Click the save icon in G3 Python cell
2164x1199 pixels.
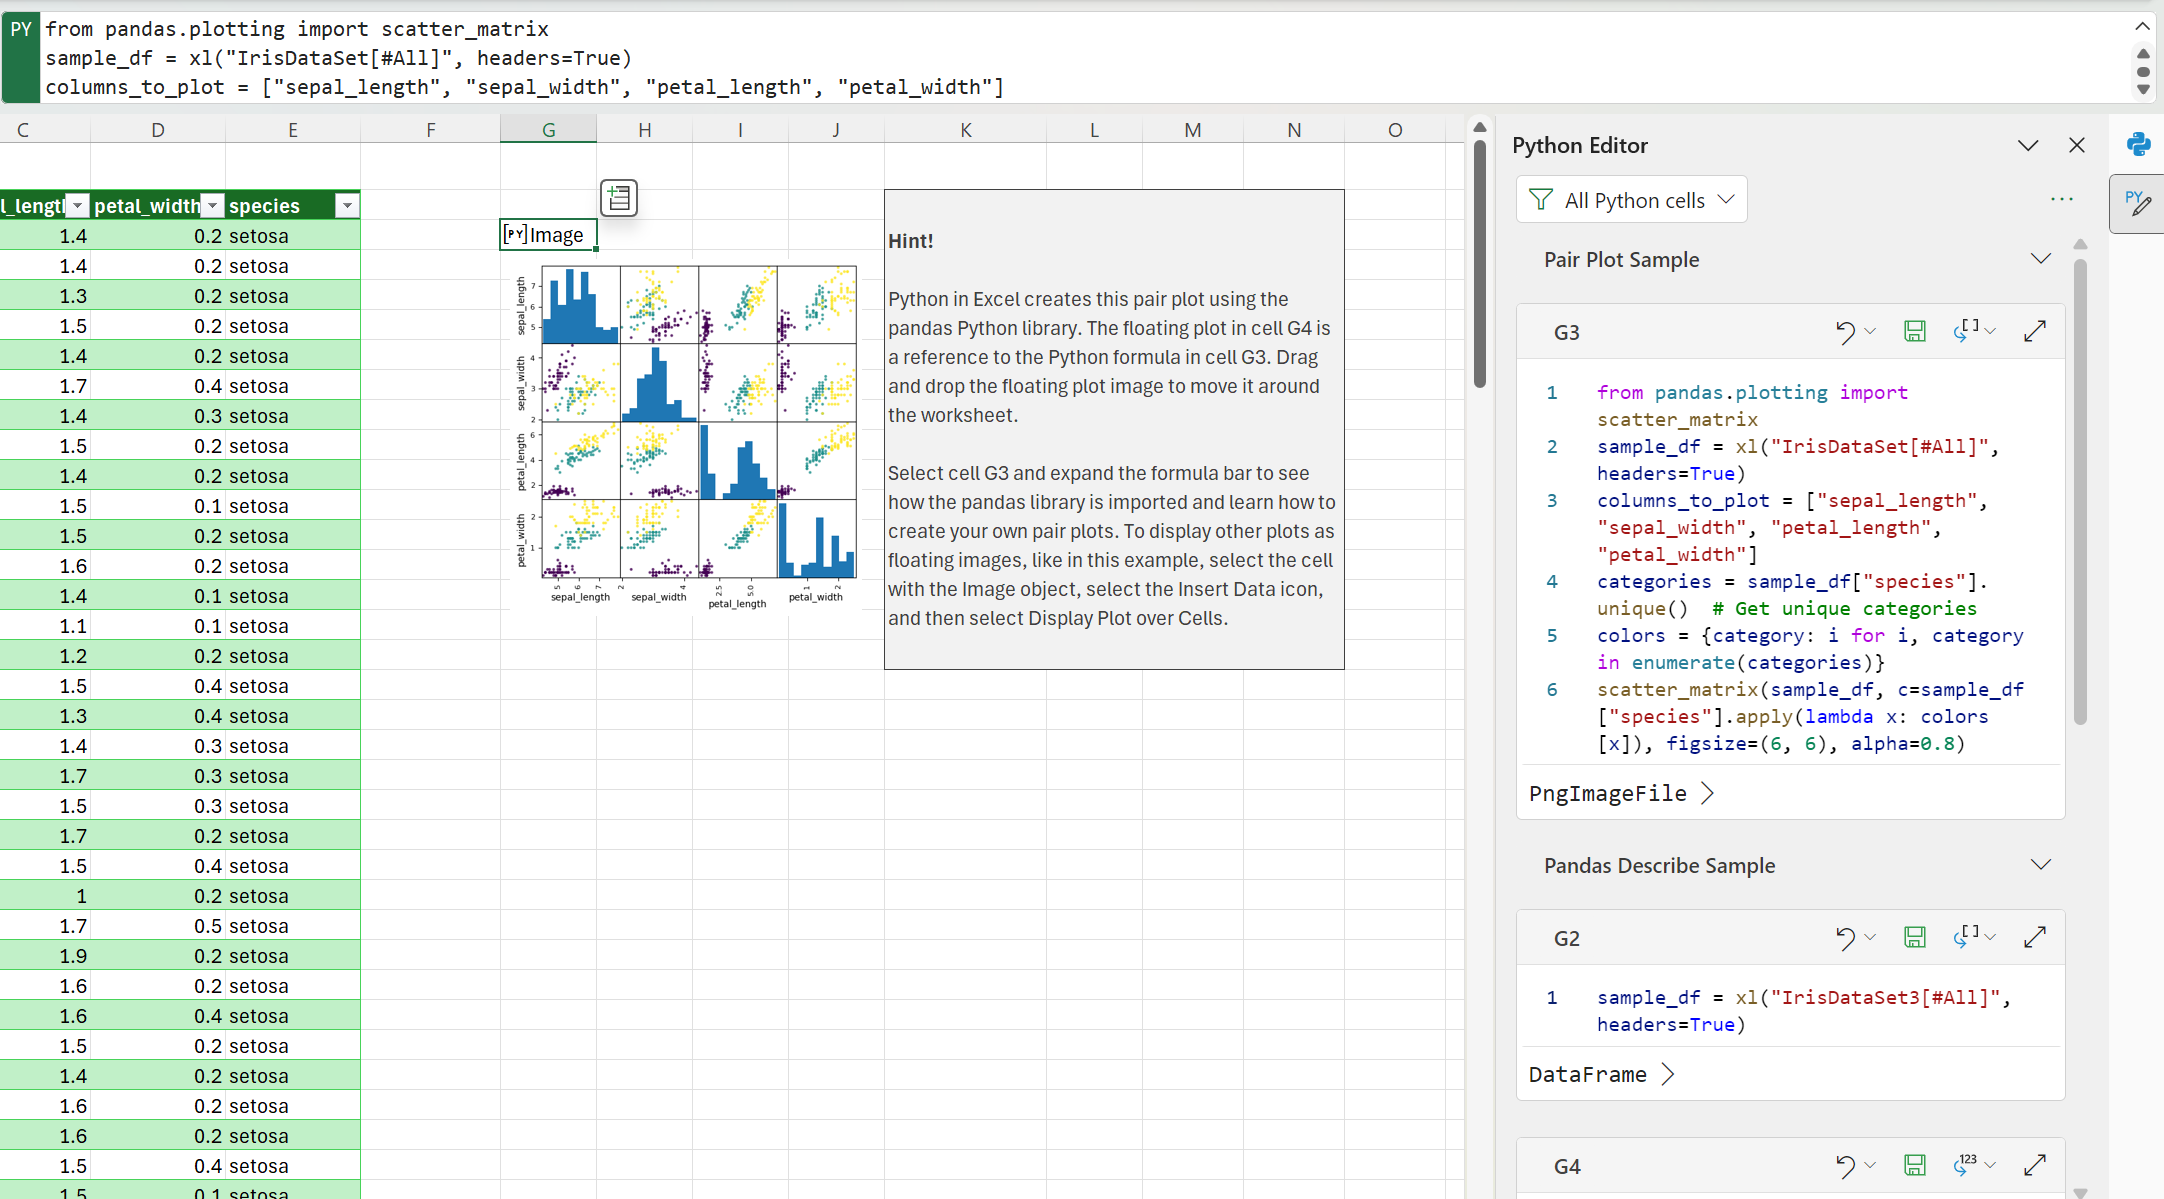[1915, 331]
